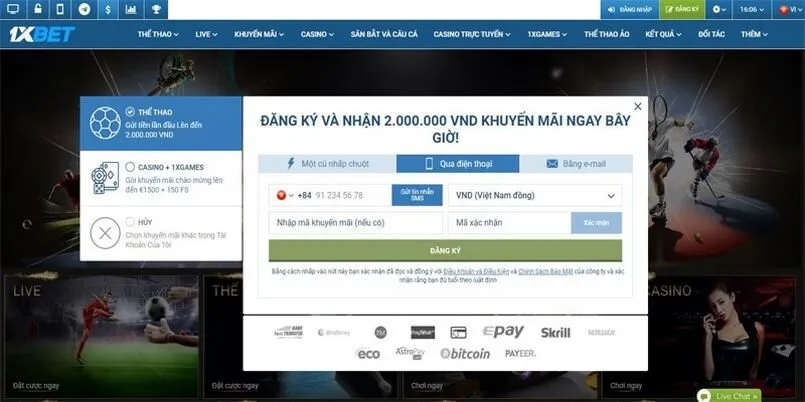Click the promo code input field

tap(356, 223)
